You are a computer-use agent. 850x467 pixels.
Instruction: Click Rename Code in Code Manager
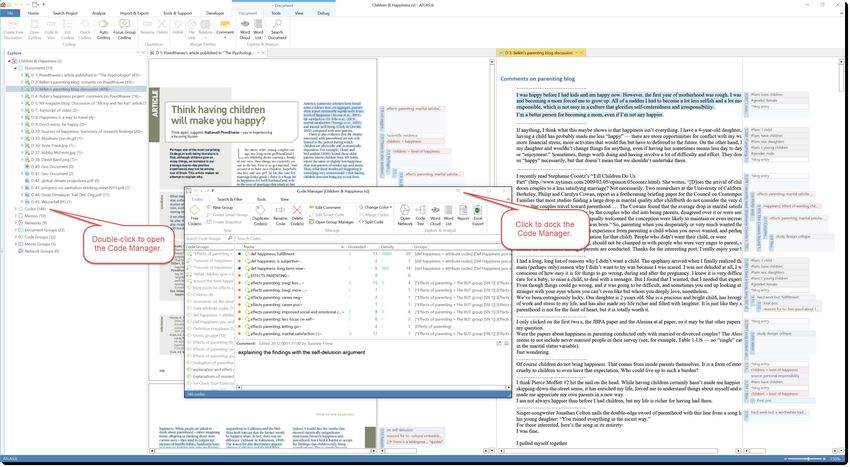point(280,215)
